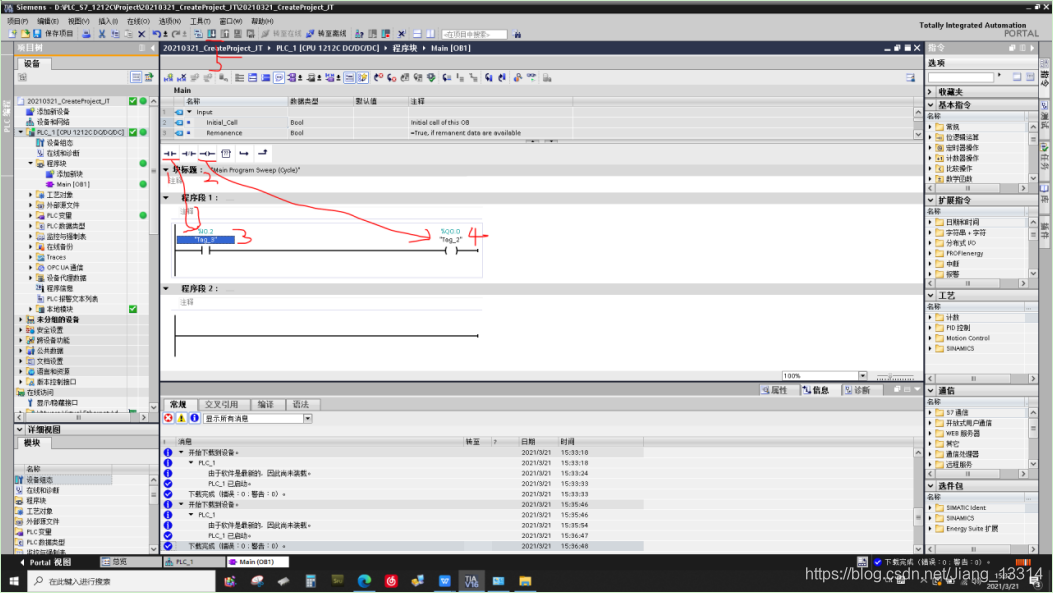Click the cut scissors icon

click(102, 34)
